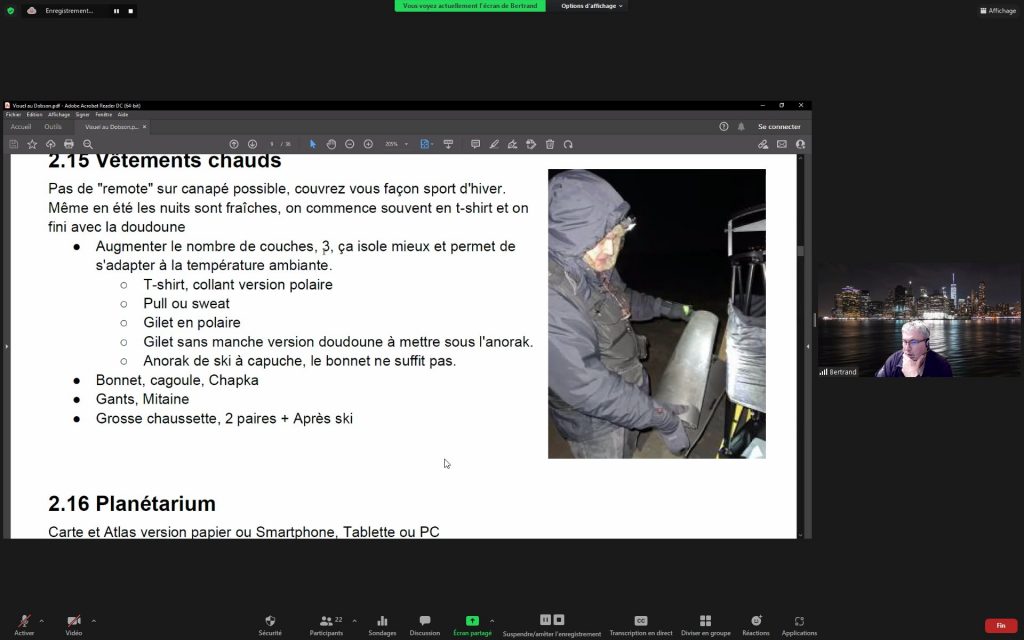This screenshot has height=640, width=1024.
Task: Print the PDF document
Action: 69,144
